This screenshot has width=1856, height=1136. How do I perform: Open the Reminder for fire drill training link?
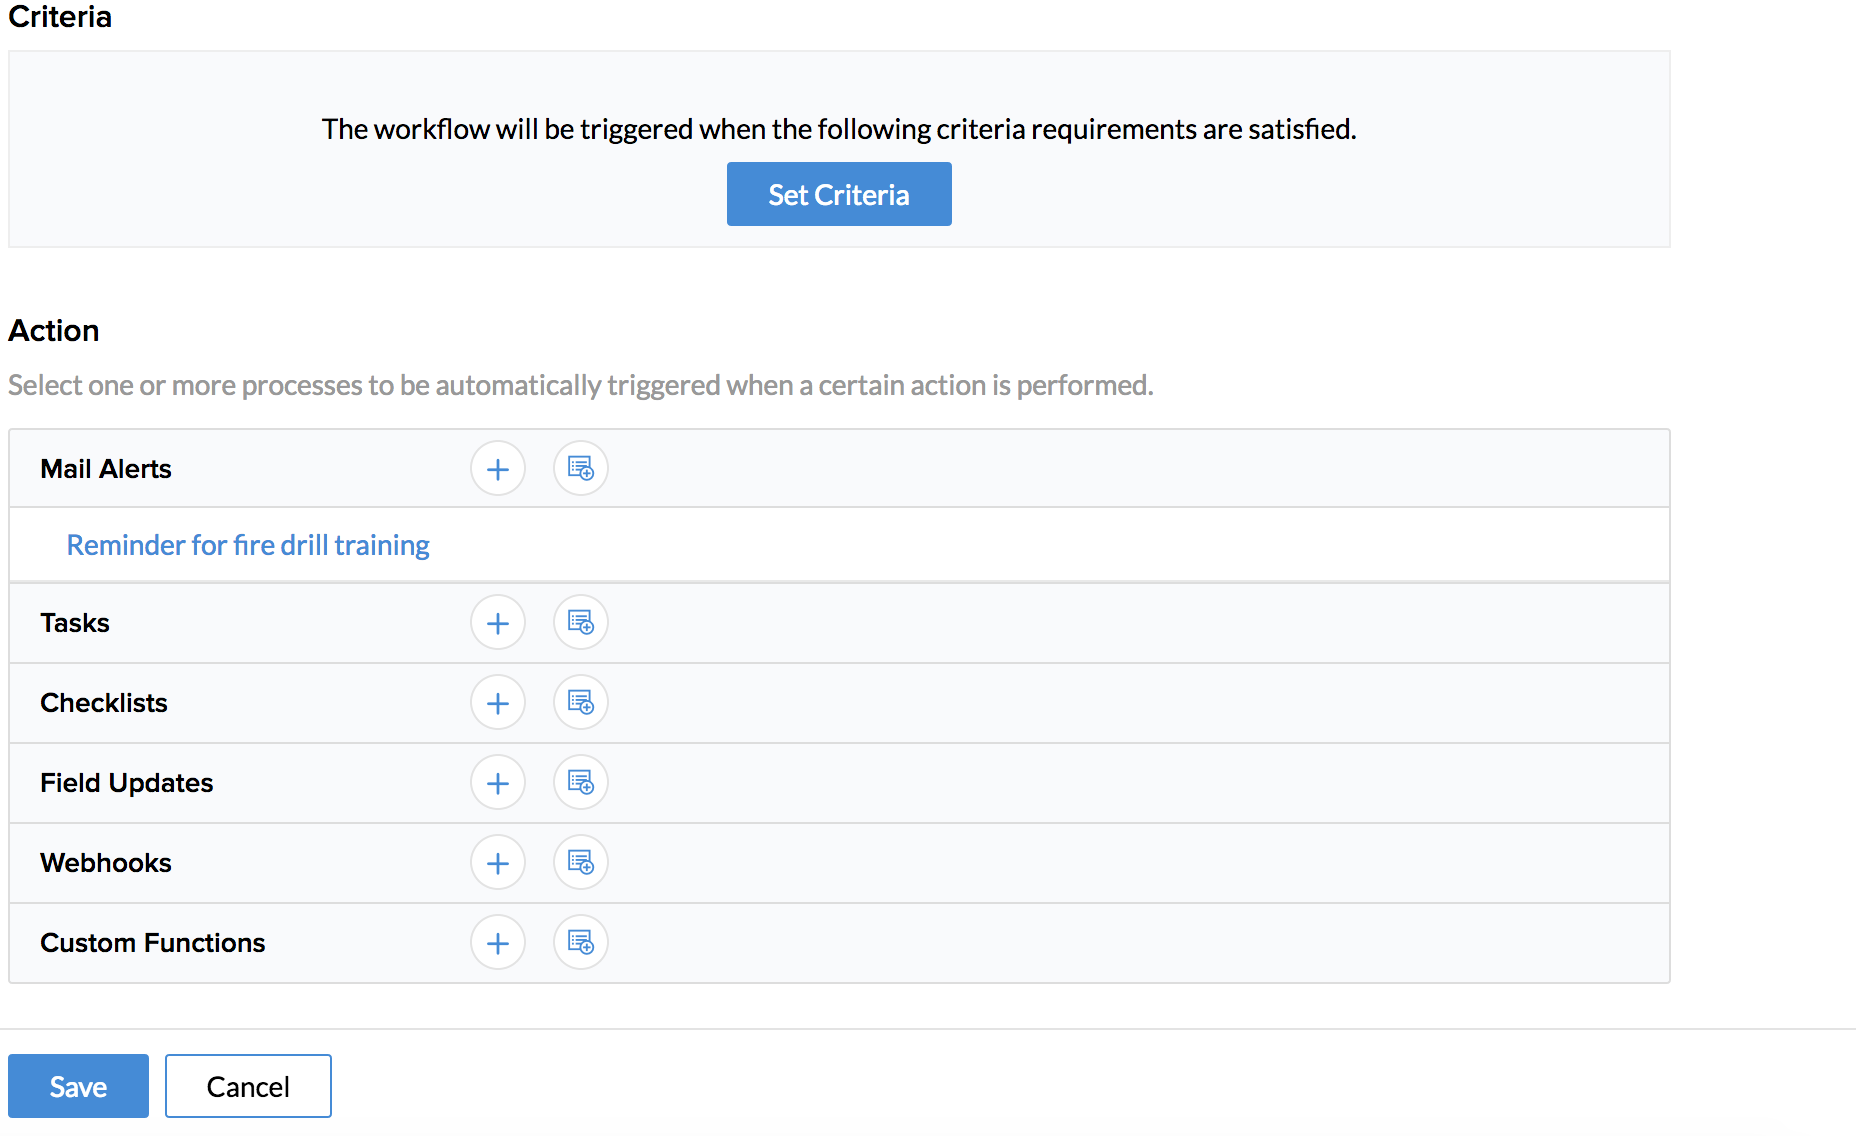[248, 545]
